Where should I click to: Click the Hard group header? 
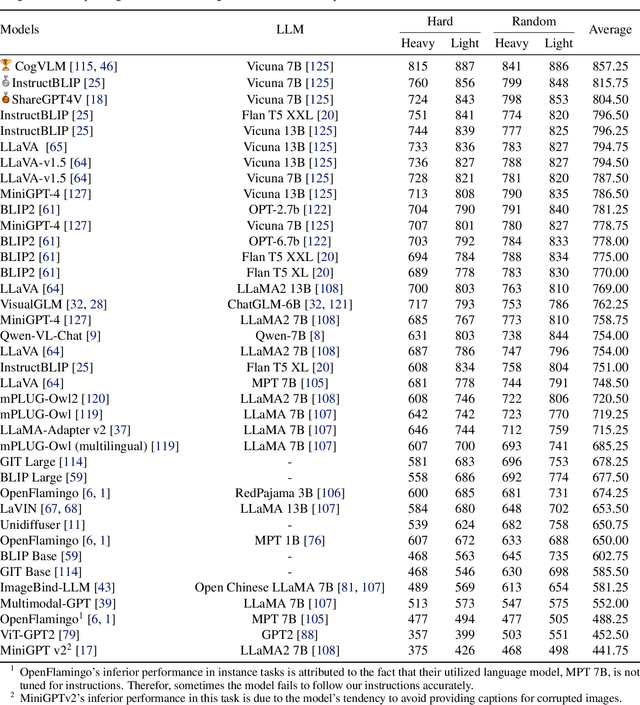click(439, 22)
